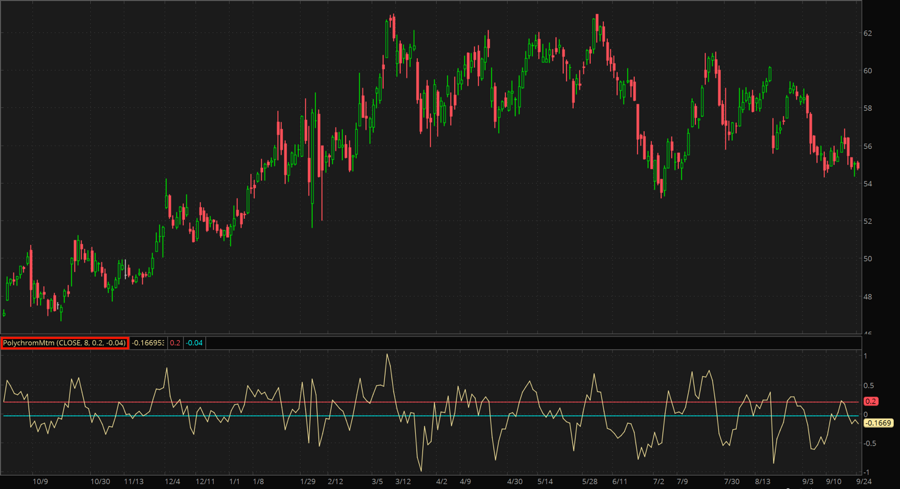900x489 pixels.
Task: Click the 62 label on price axis
Action: click(868, 33)
